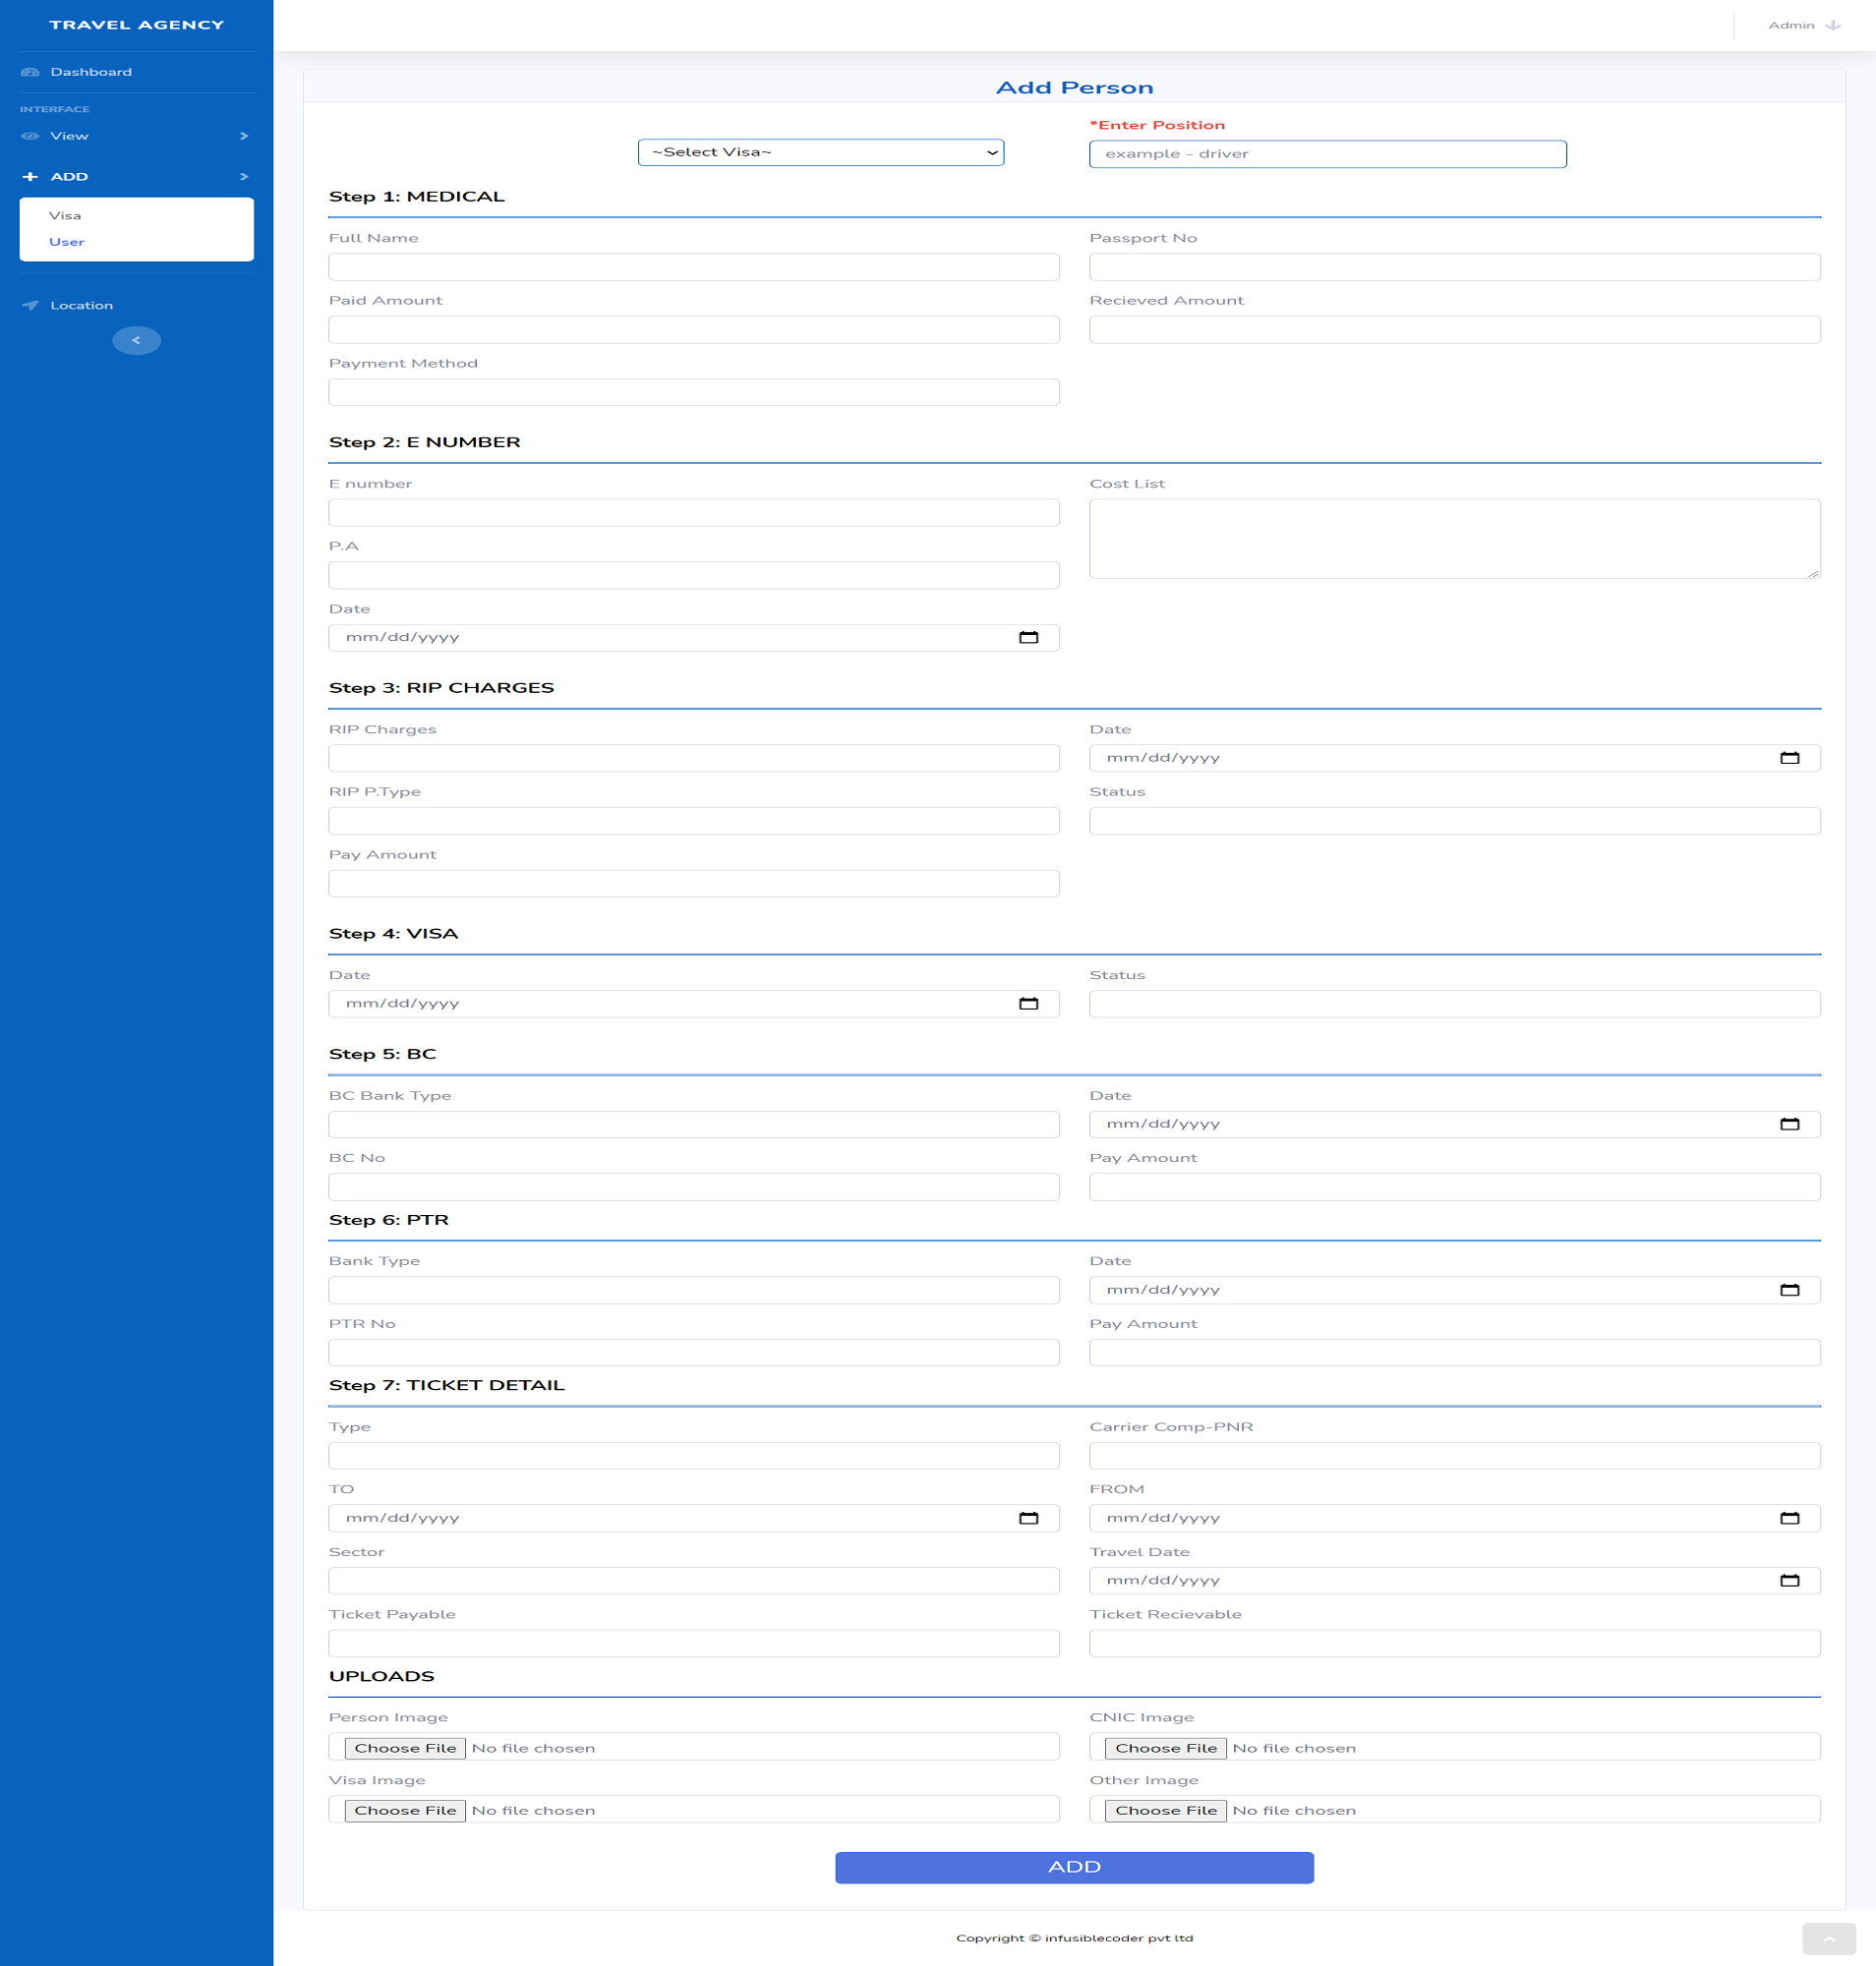The width and height of the screenshot is (1876, 1966).
Task: Click the plus icon beside ADD
Action: tap(30, 177)
